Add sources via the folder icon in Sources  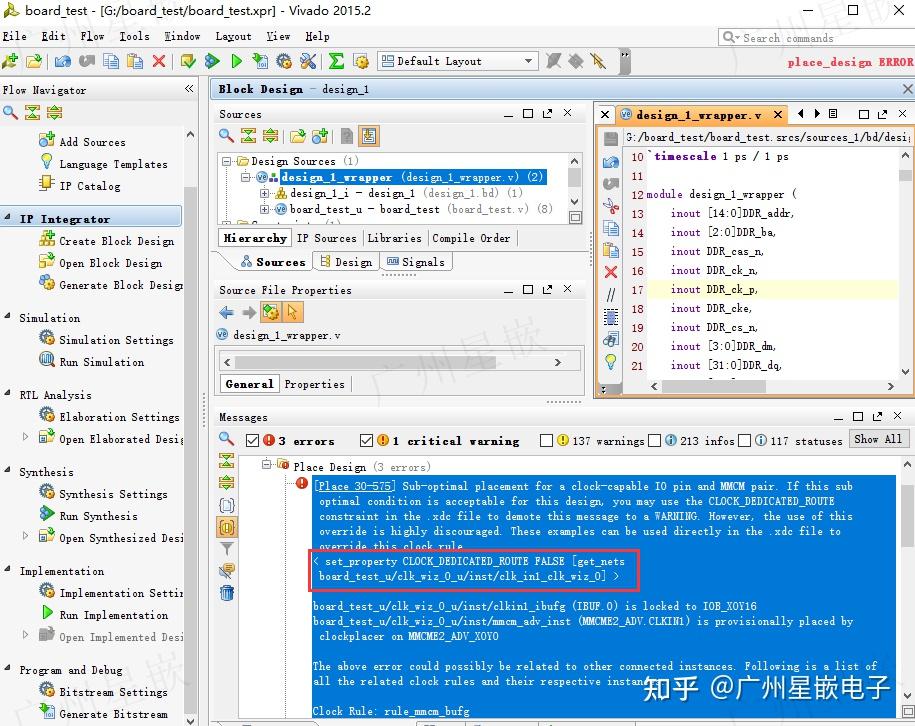tap(296, 135)
